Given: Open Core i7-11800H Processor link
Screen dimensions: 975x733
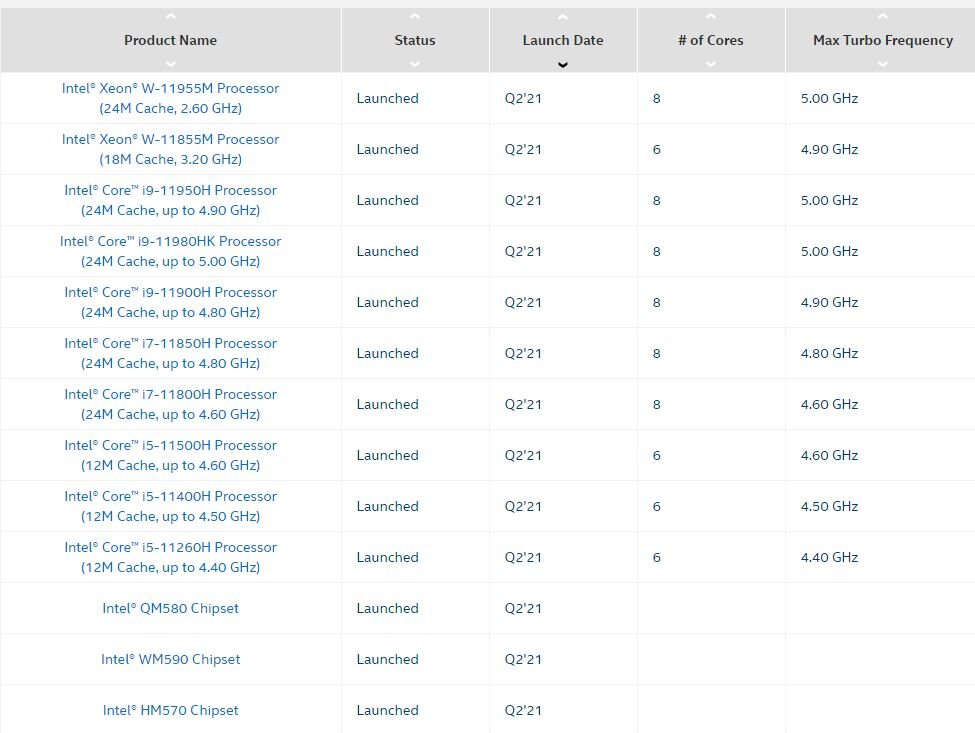Looking at the screenshot, I should [170, 404].
